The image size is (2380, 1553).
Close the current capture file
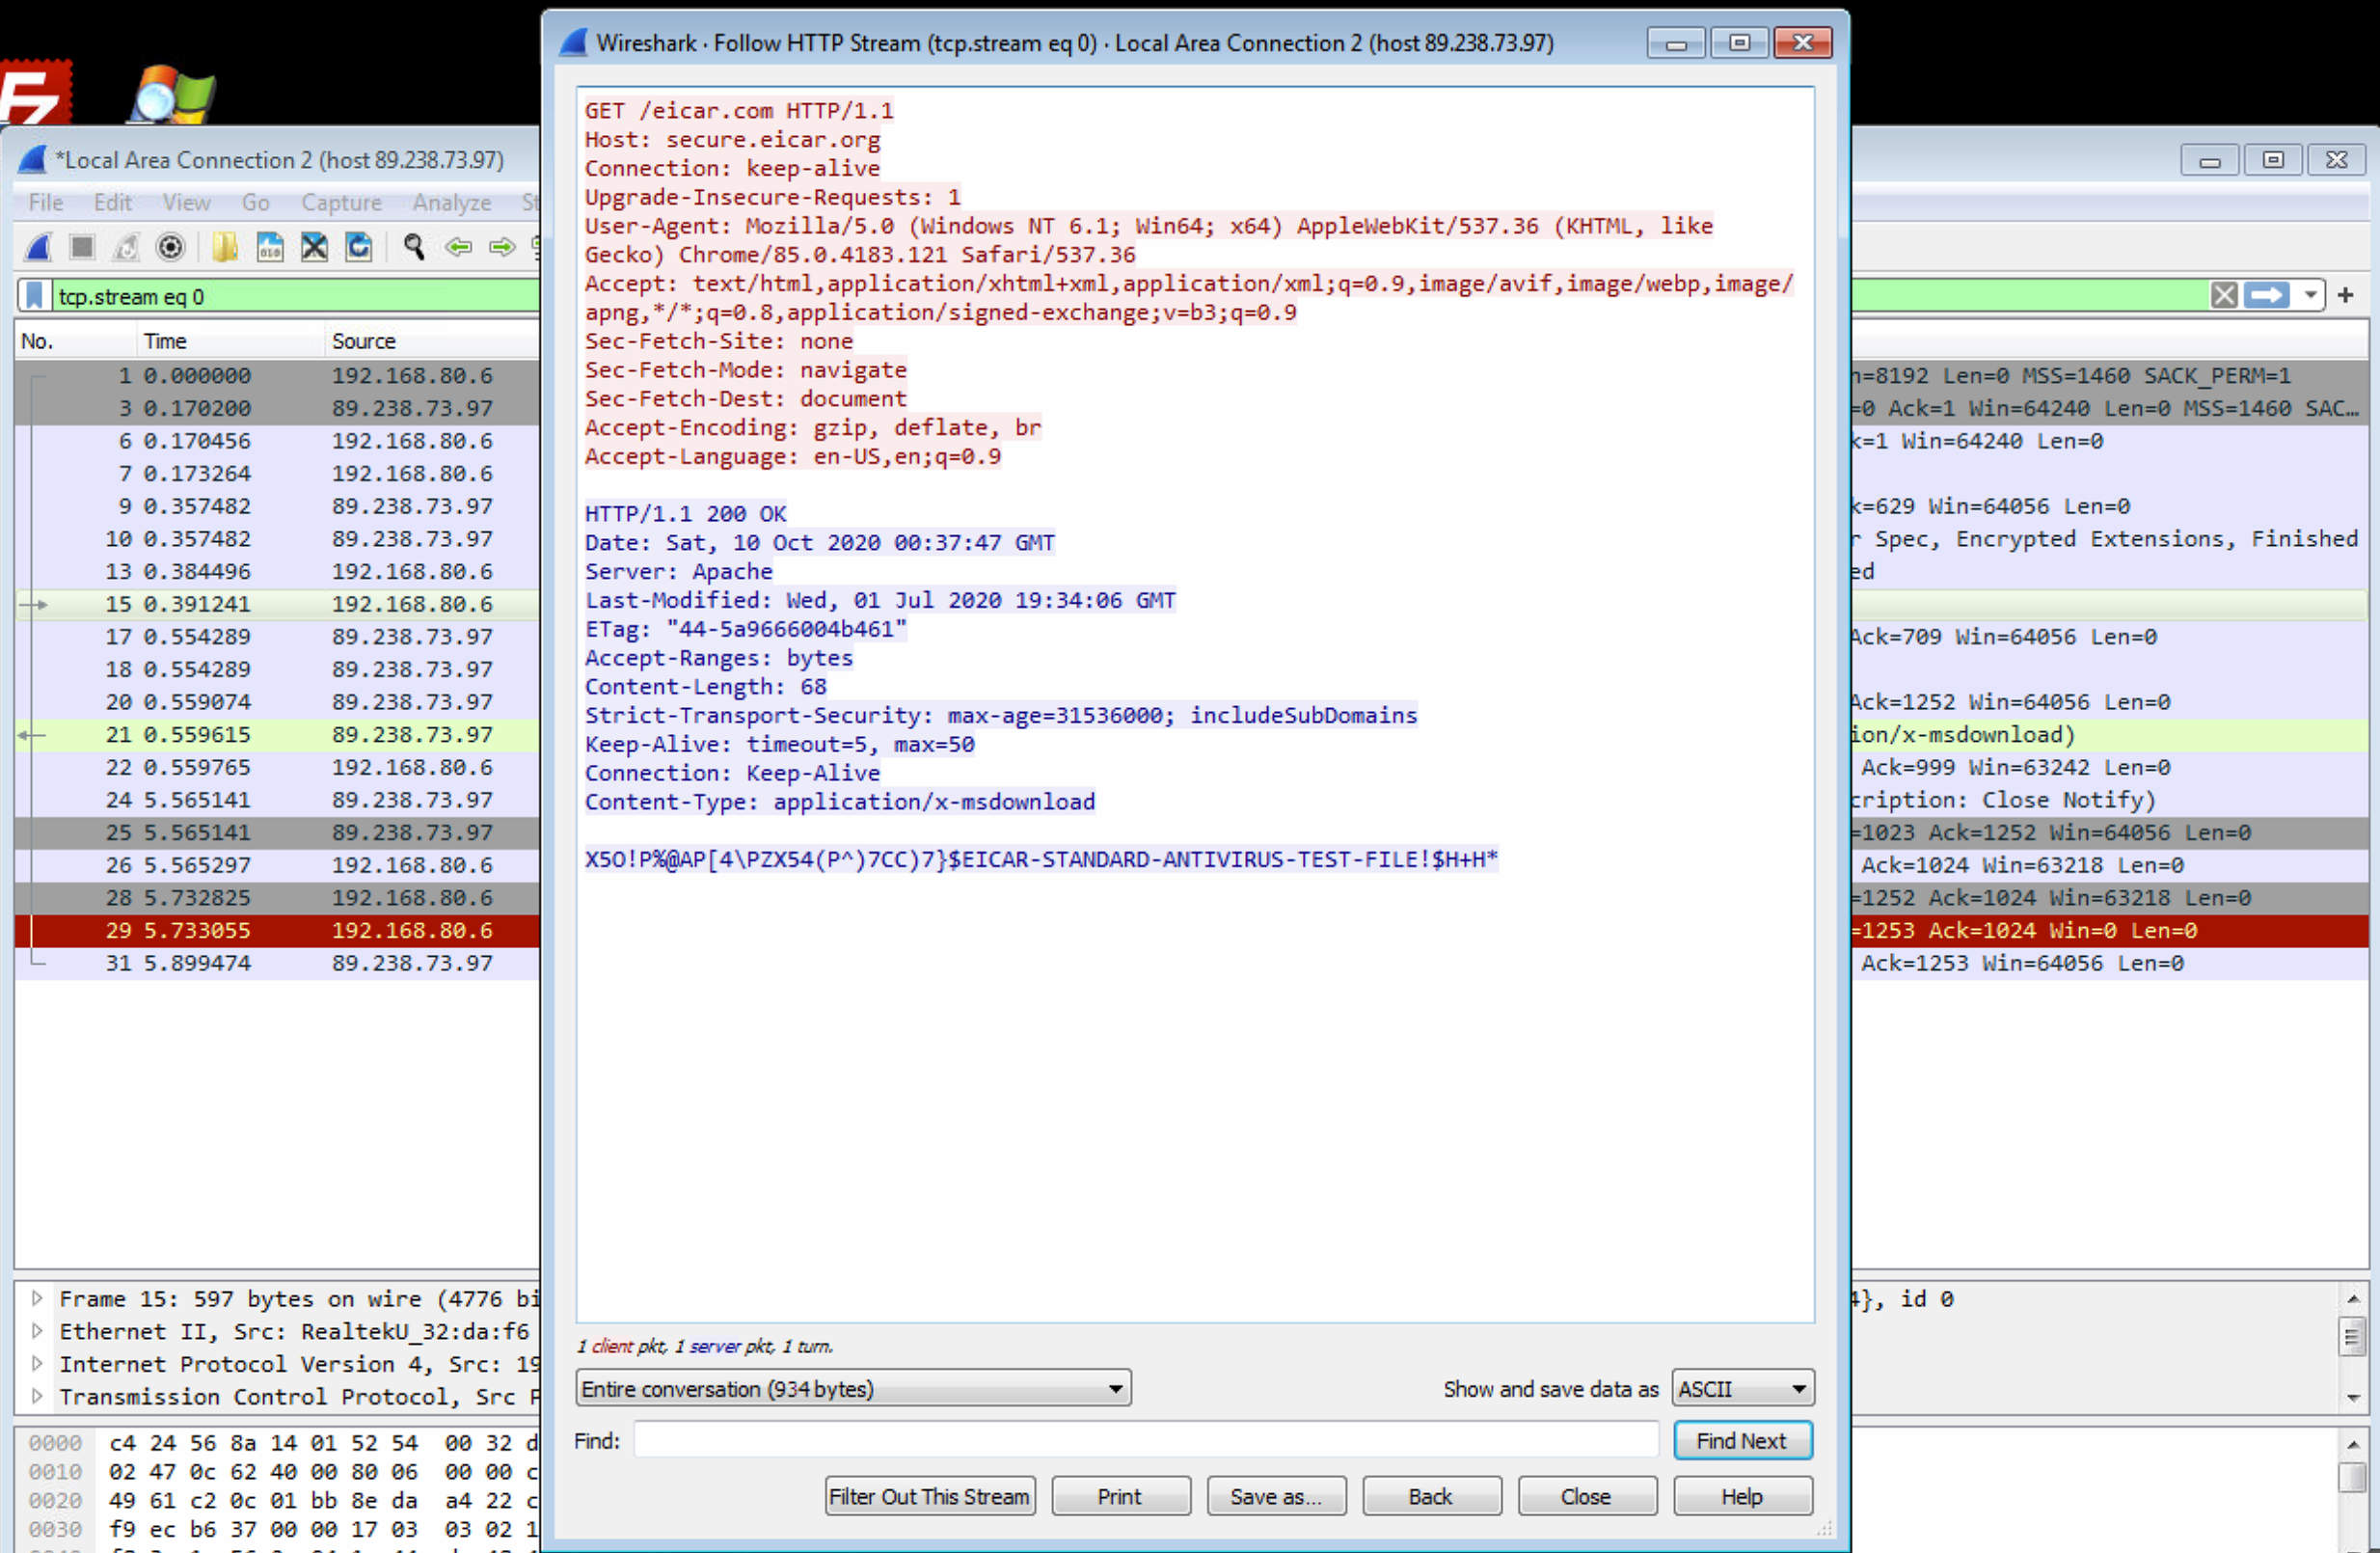pyautogui.click(x=314, y=247)
